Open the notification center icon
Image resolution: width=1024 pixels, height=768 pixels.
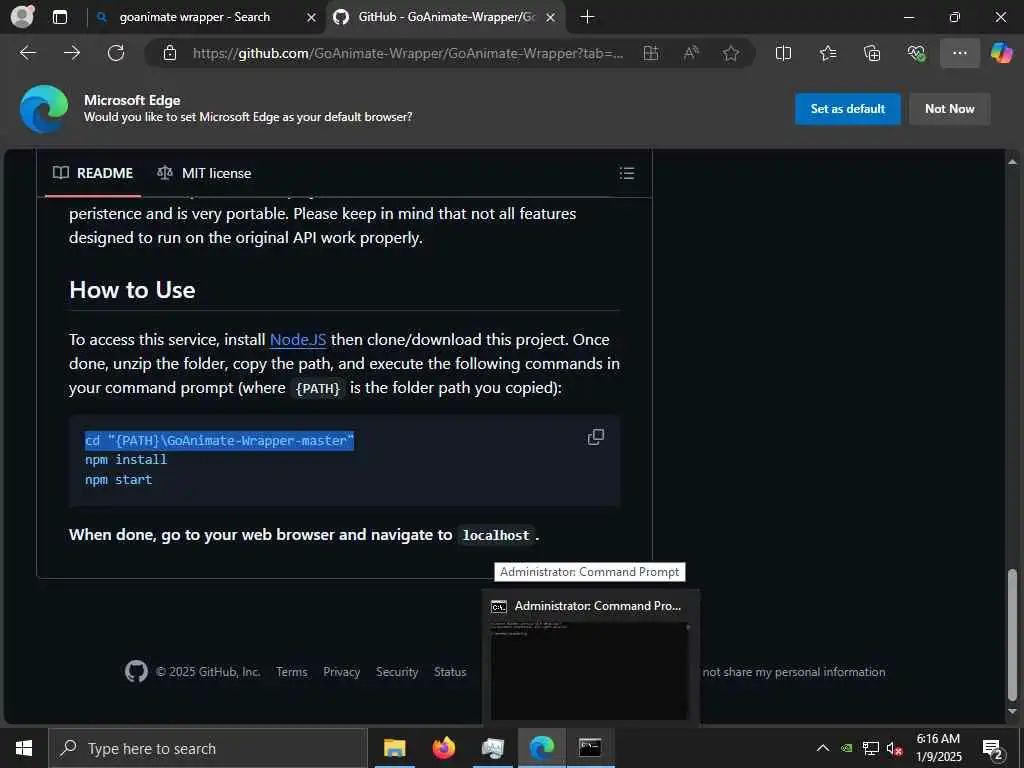992,749
